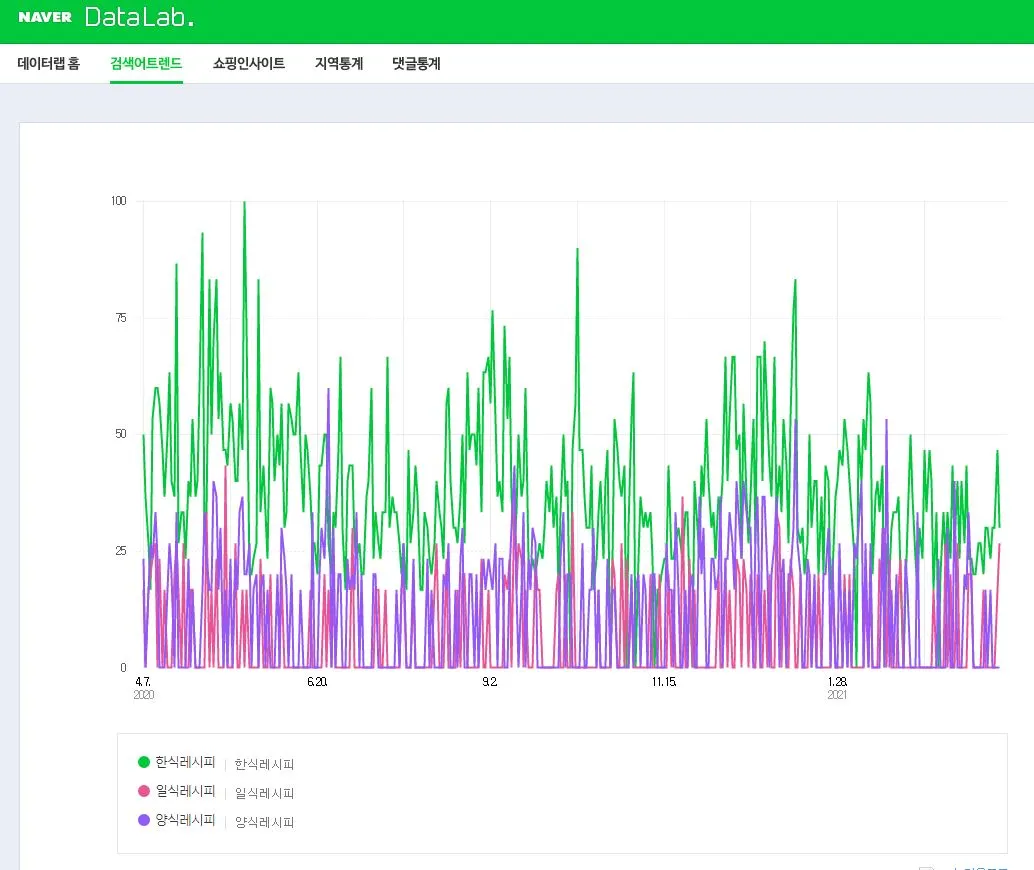Open the 댓글통계 tab
Viewport: 1034px width, 870px height.
(416, 63)
